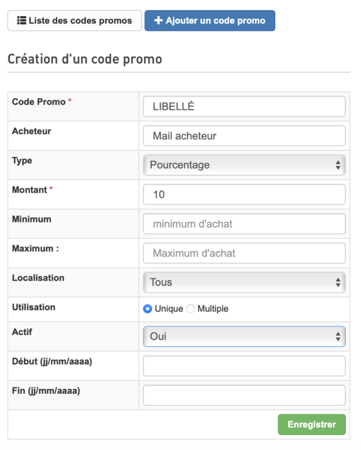Focus the Code Promo LIBELLÉ field
The image size is (361, 450).
pos(244,107)
